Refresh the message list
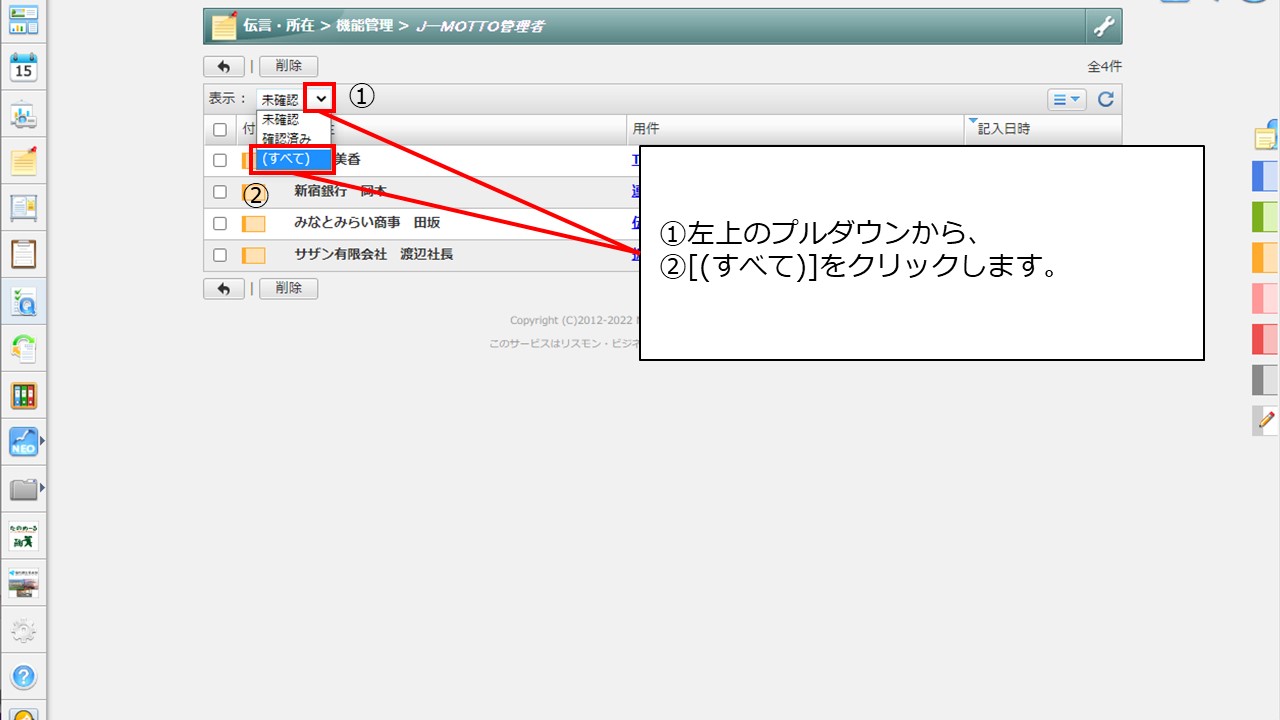The height and width of the screenshot is (720, 1280). pos(1105,99)
